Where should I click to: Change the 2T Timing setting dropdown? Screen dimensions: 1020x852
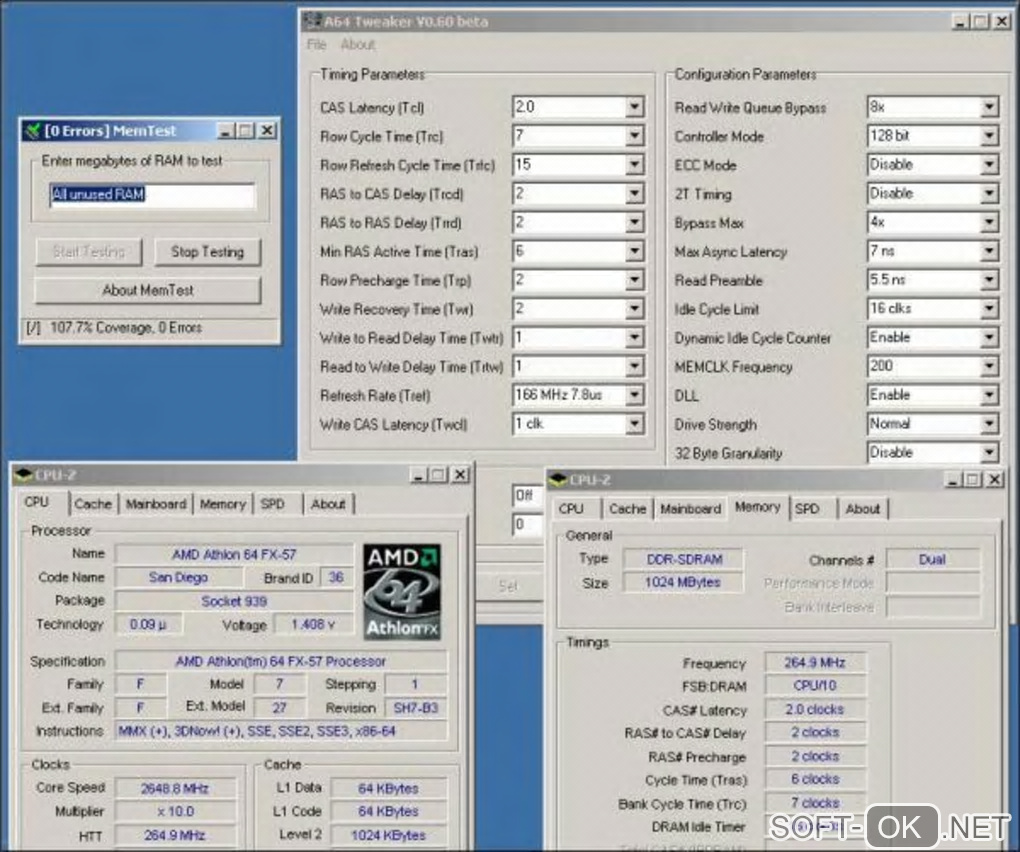[988, 194]
